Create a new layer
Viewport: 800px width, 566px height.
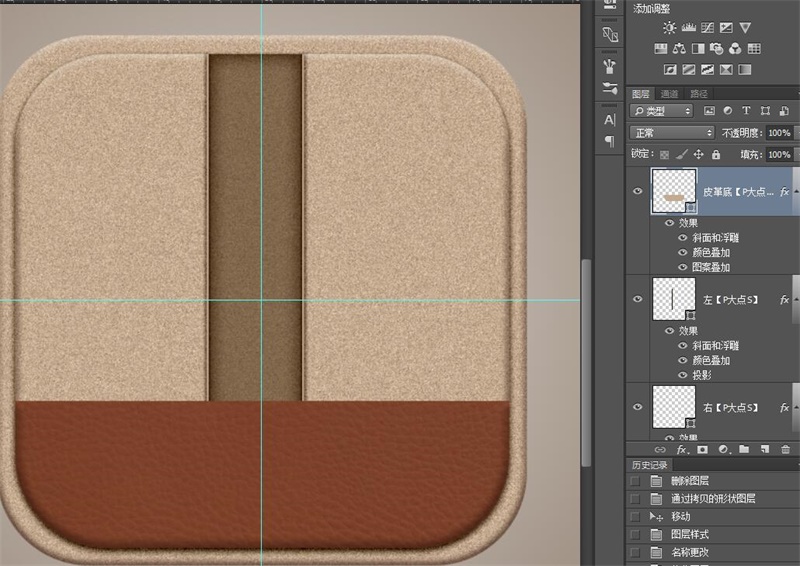pos(765,449)
